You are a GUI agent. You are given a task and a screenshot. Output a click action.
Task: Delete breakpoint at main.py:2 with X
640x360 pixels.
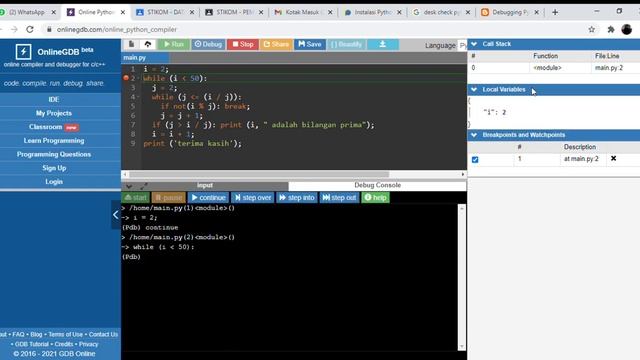613,158
